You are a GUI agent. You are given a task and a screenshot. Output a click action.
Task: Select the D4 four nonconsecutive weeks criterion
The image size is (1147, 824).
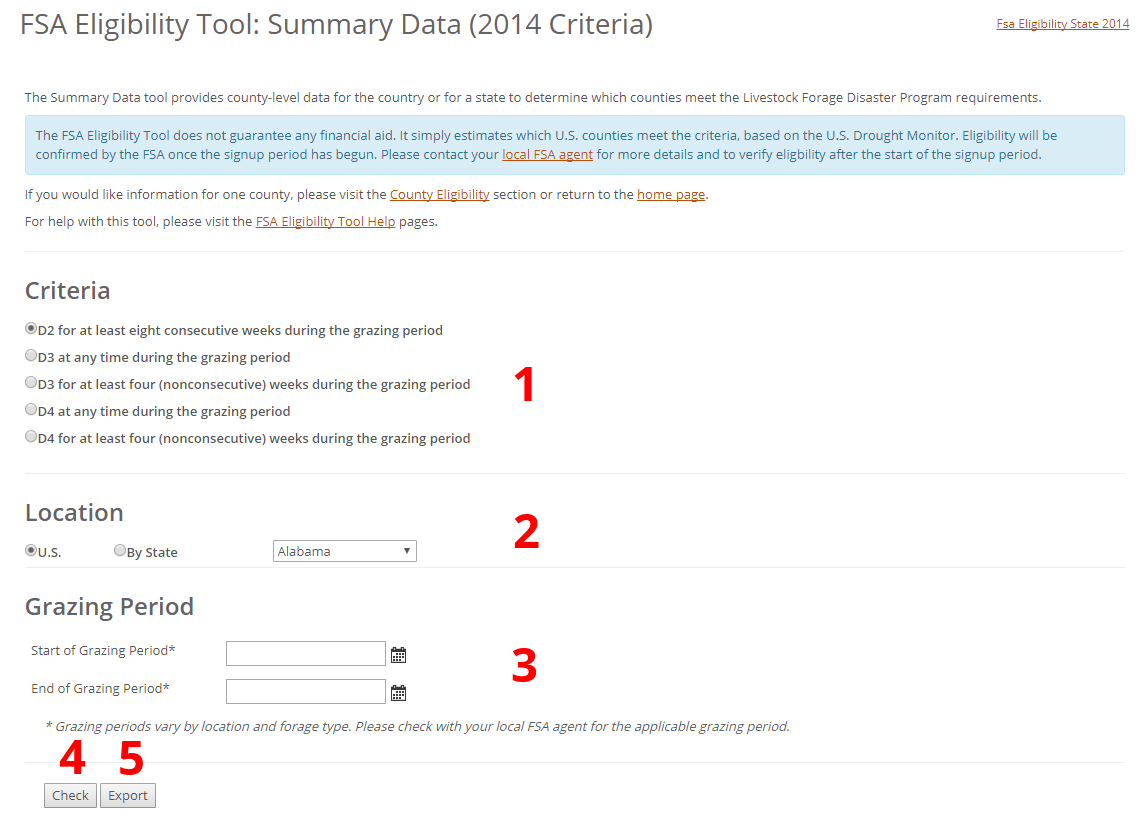pyautogui.click(x=31, y=436)
